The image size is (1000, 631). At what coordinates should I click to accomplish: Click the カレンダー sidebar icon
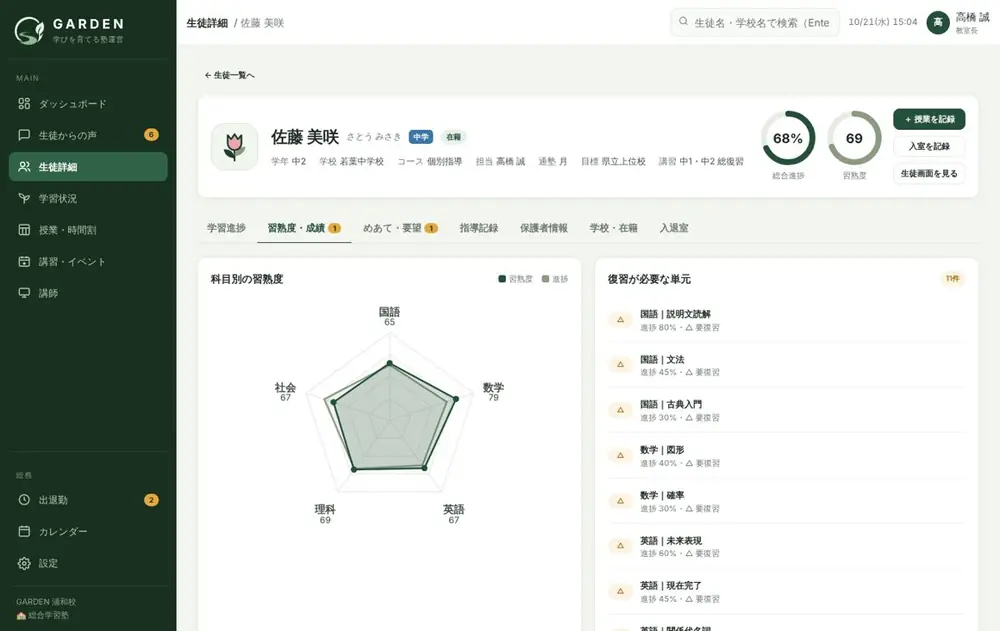[x=24, y=531]
